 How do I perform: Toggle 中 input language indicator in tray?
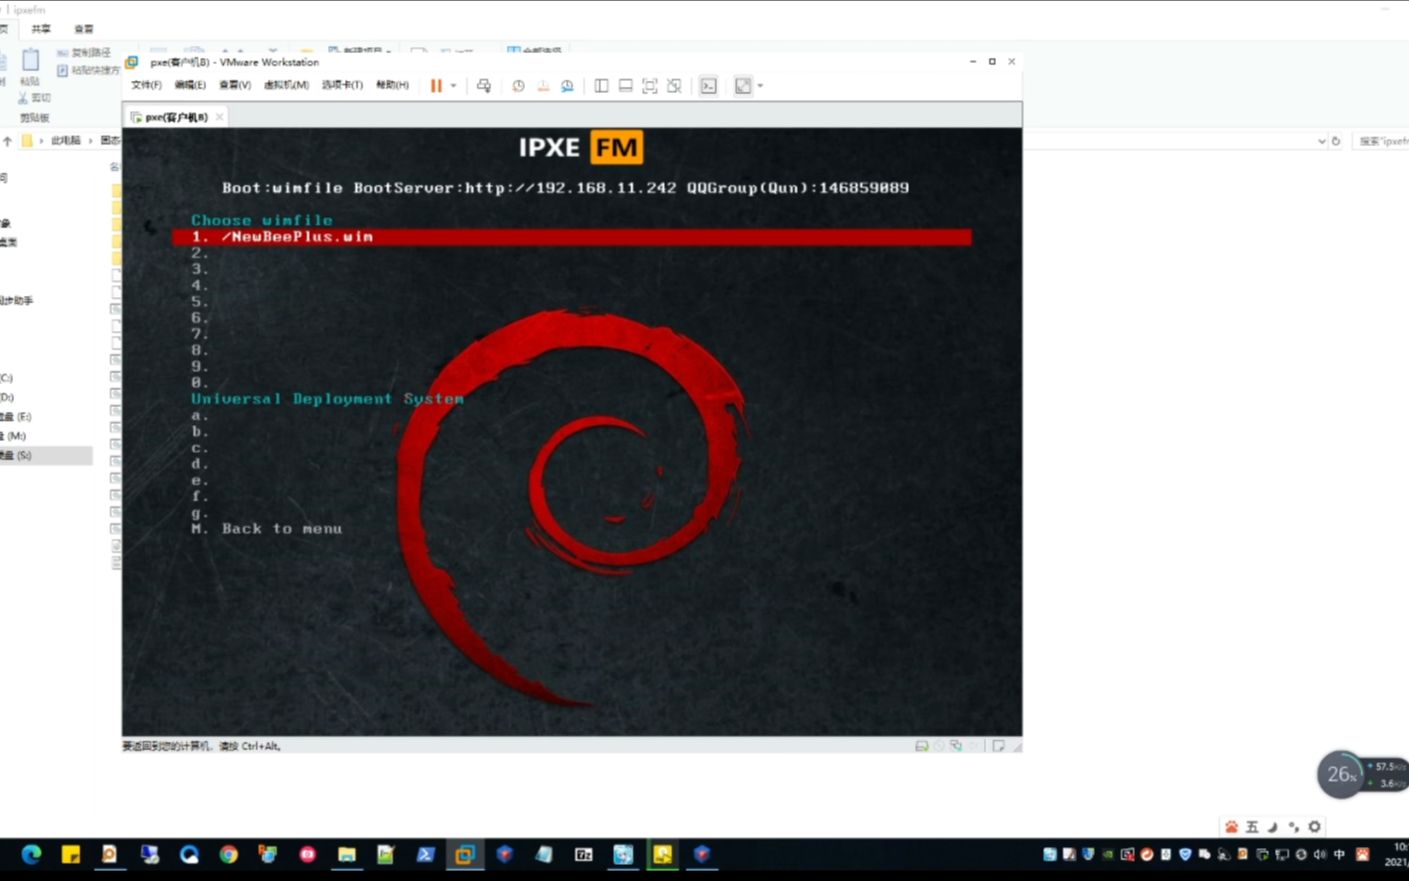coord(1339,855)
